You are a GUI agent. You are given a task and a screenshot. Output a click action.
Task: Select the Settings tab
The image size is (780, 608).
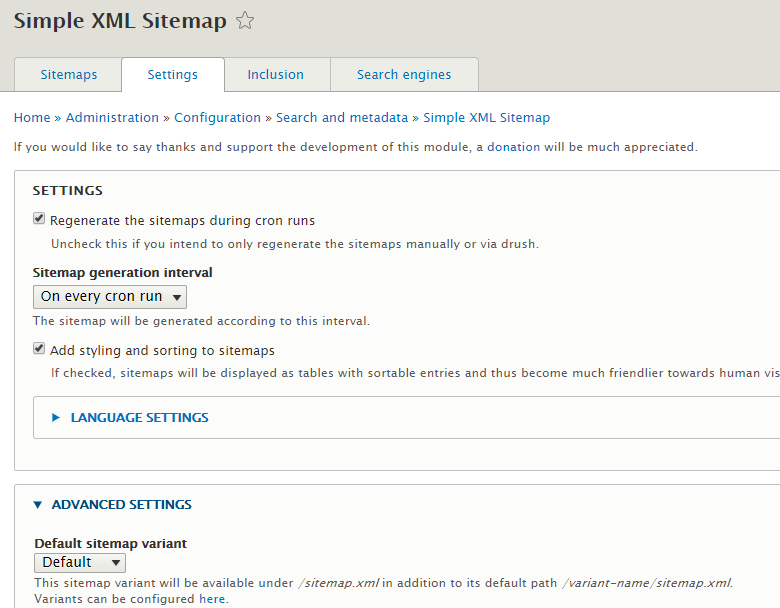coord(173,75)
